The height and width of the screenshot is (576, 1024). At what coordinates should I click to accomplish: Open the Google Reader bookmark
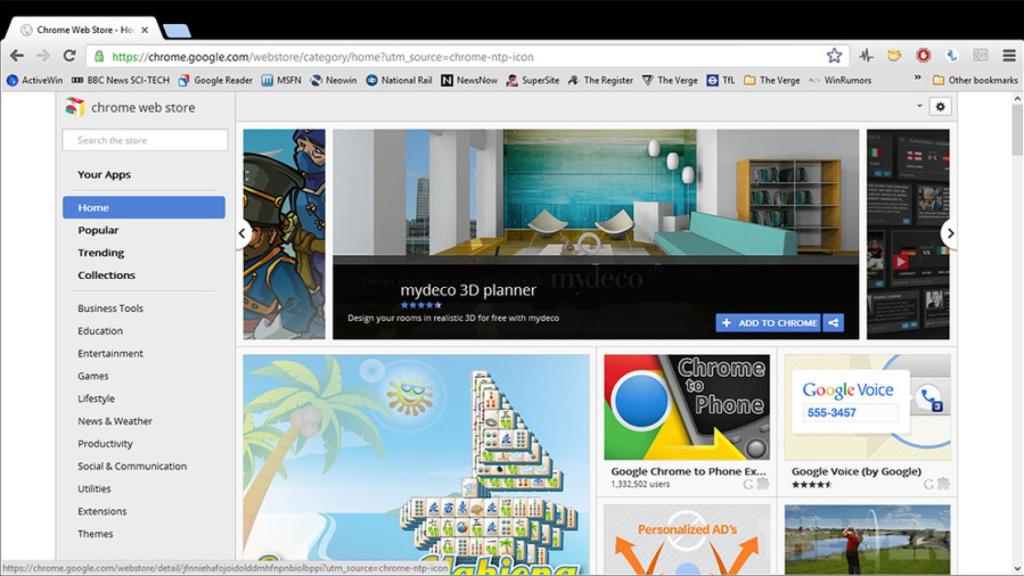click(x=215, y=80)
